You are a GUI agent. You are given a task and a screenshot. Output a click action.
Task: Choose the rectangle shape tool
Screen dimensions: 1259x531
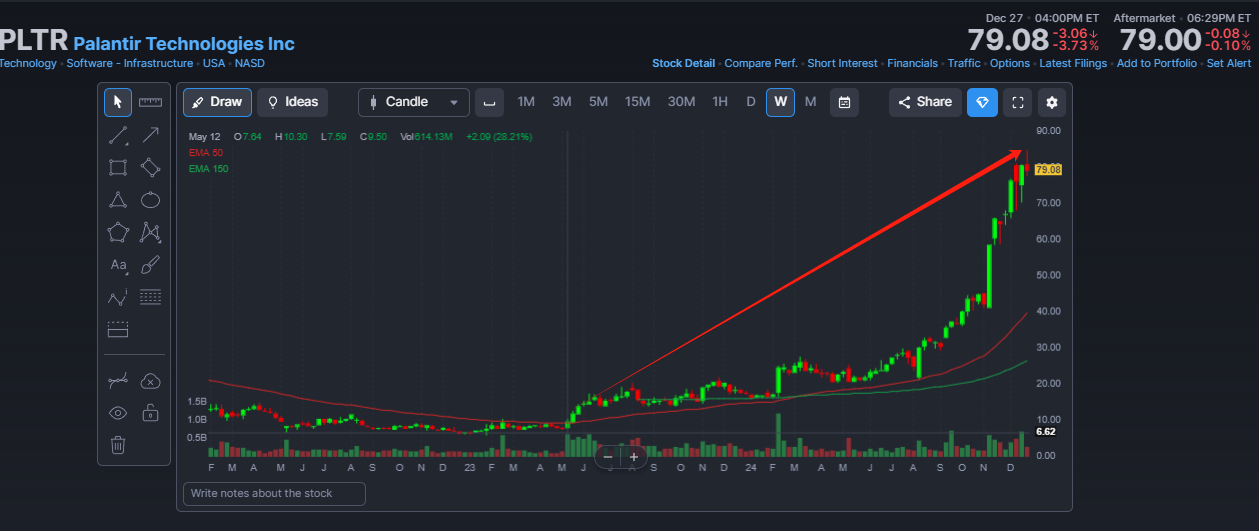click(118, 167)
